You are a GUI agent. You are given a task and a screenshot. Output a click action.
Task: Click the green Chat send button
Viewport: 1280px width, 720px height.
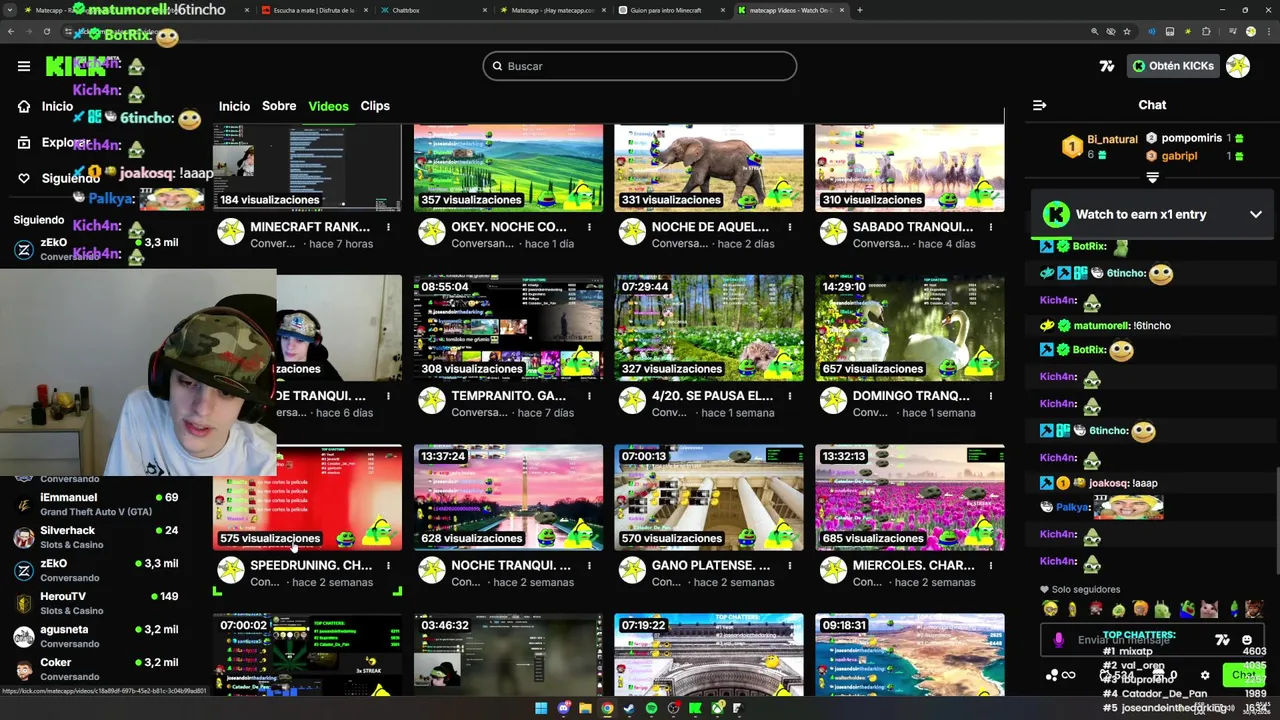(1243, 675)
